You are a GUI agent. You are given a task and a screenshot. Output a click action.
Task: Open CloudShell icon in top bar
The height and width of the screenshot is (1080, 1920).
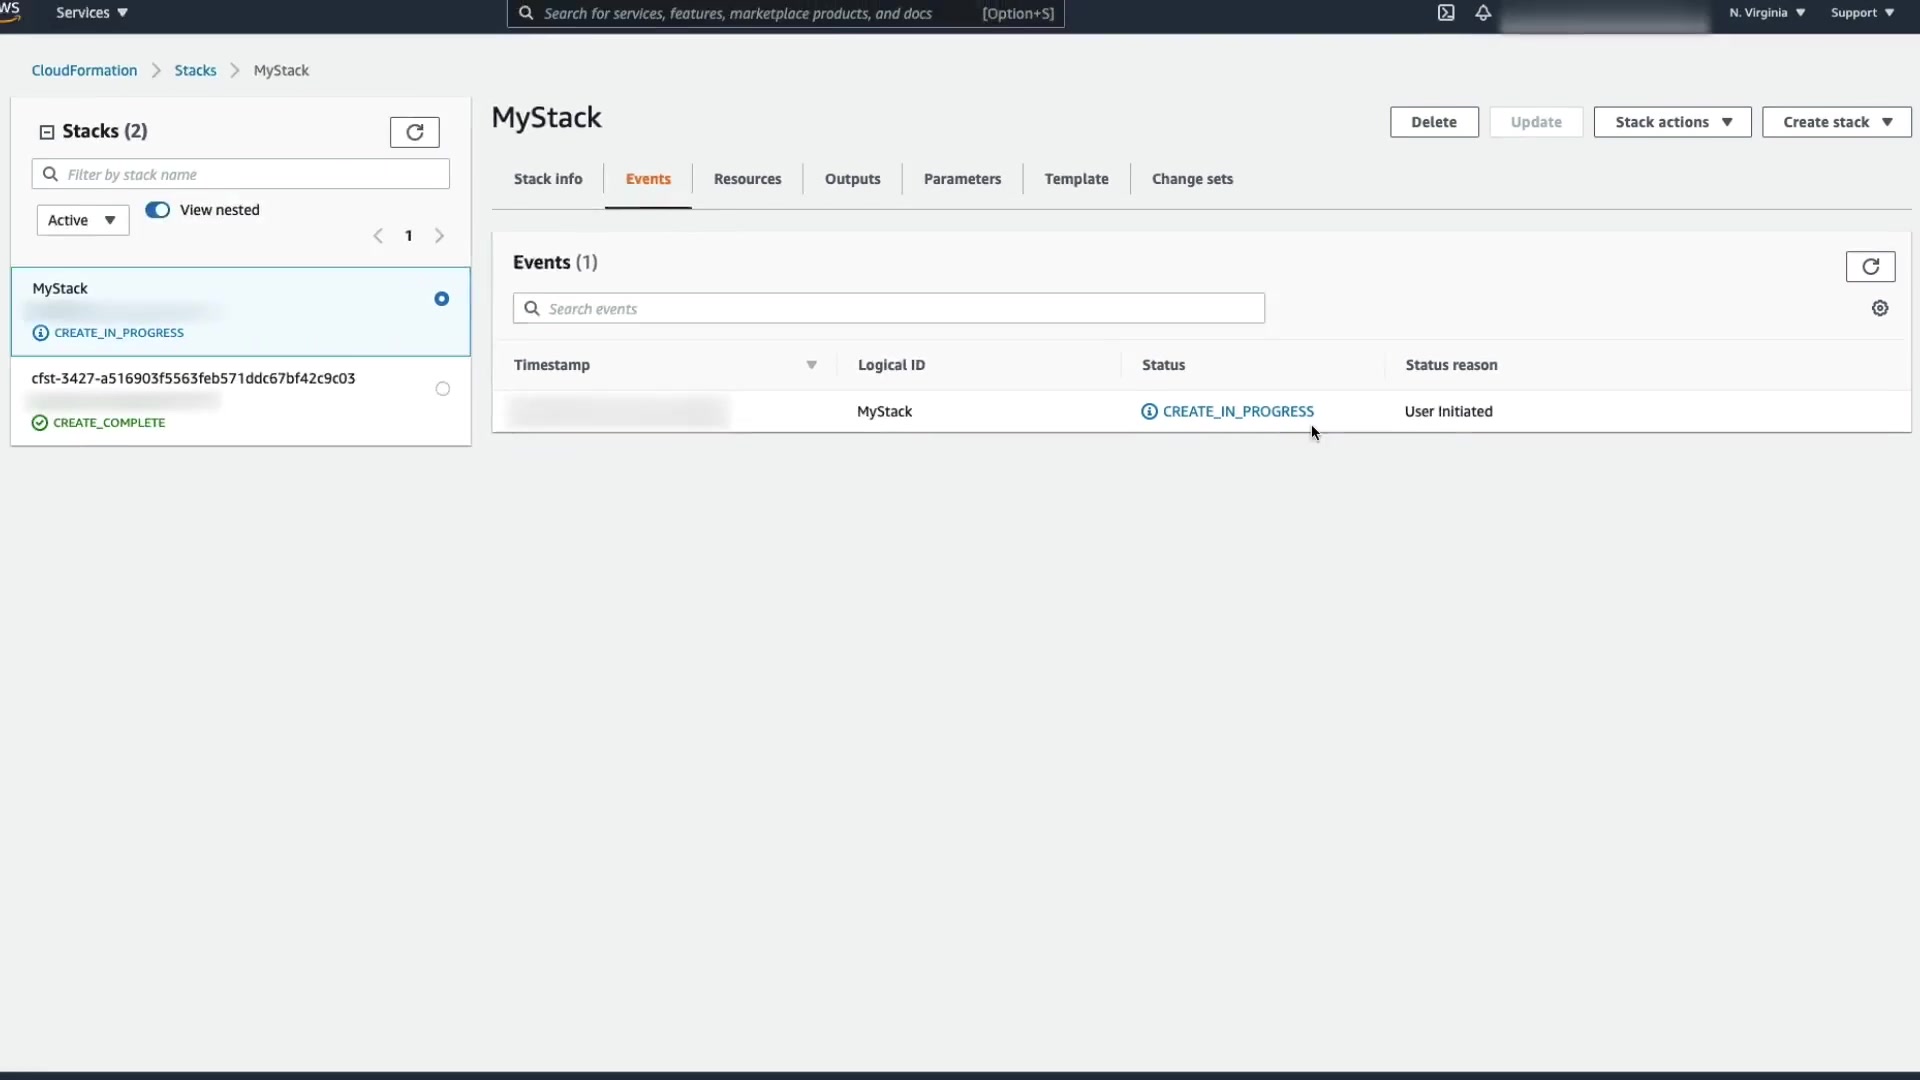tap(1446, 13)
